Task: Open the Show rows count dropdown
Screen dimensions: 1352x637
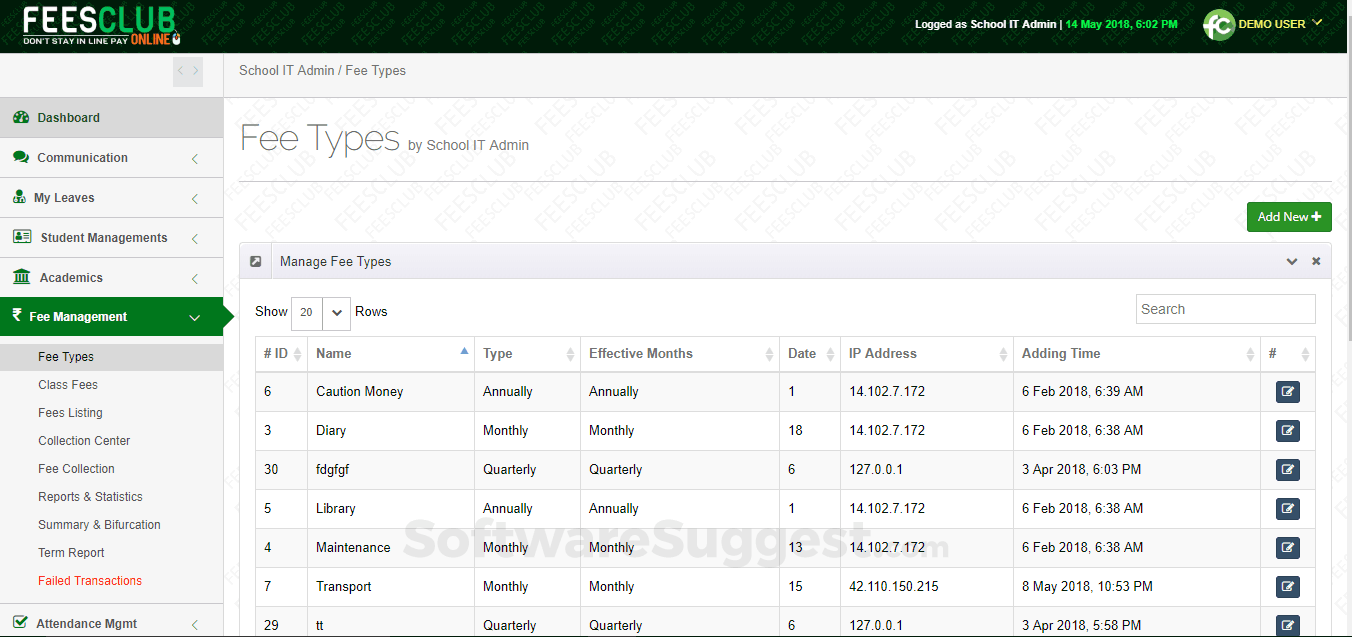Action: tap(321, 313)
